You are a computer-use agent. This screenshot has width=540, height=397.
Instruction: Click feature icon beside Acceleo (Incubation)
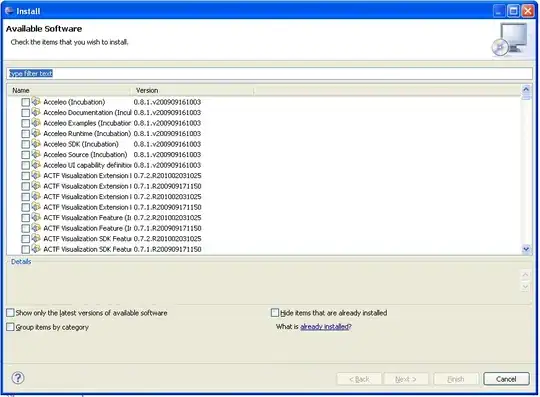[x=36, y=102]
